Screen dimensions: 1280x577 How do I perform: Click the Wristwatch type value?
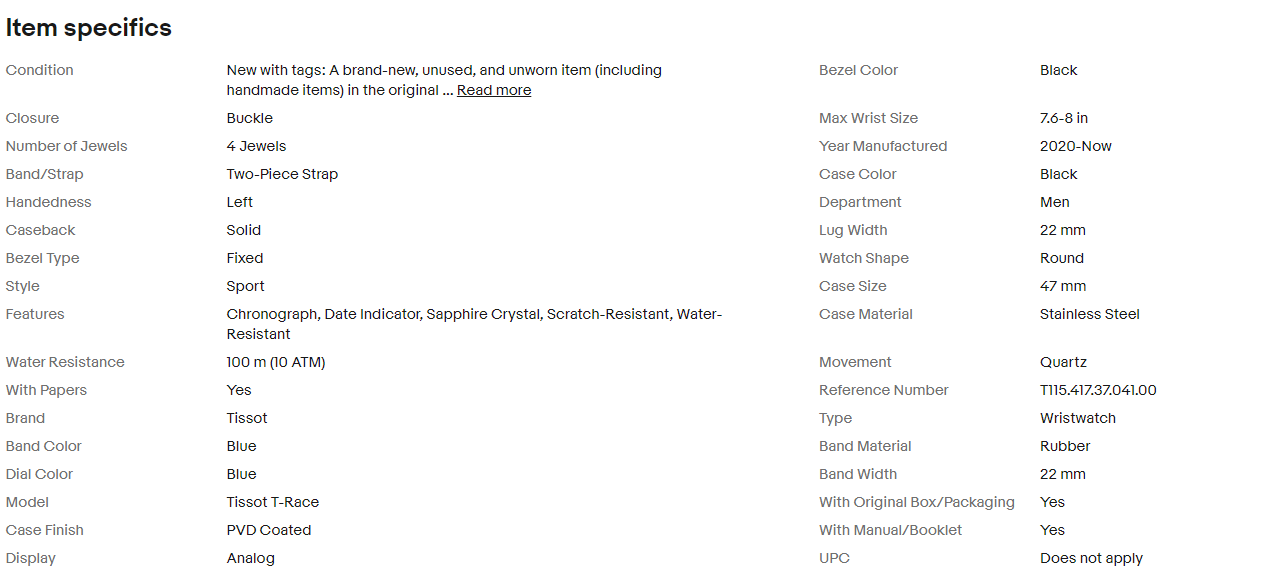pyautogui.click(x=1078, y=418)
